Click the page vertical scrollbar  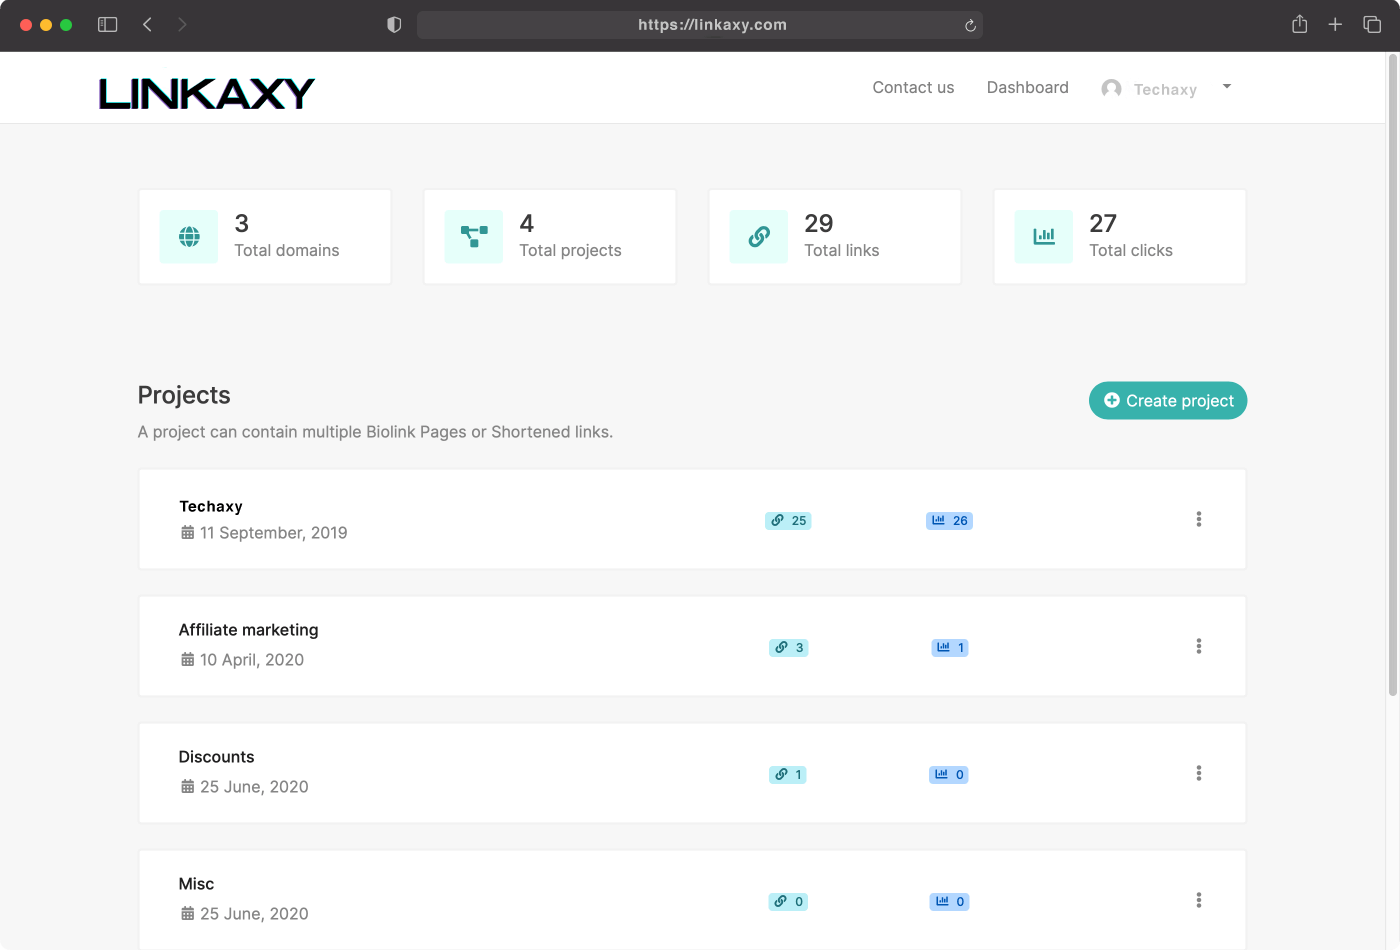1393,376
